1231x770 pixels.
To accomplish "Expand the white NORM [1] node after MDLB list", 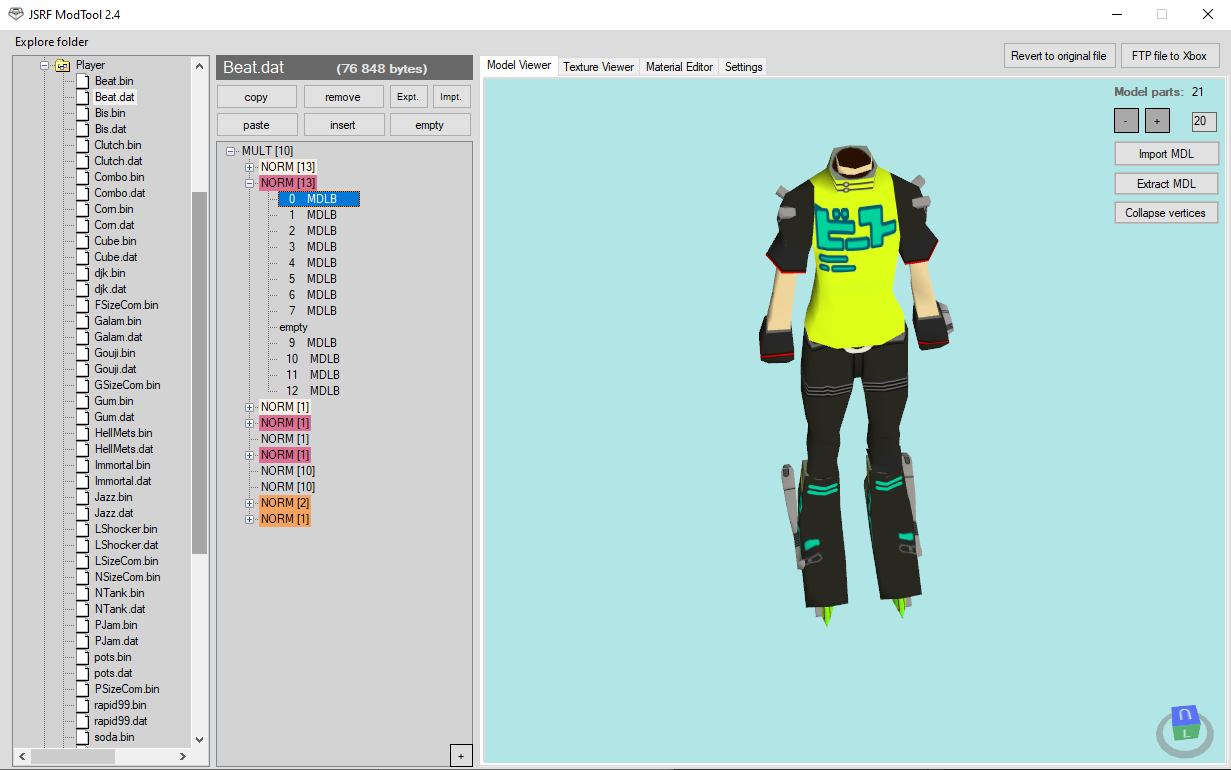I will click(250, 407).
